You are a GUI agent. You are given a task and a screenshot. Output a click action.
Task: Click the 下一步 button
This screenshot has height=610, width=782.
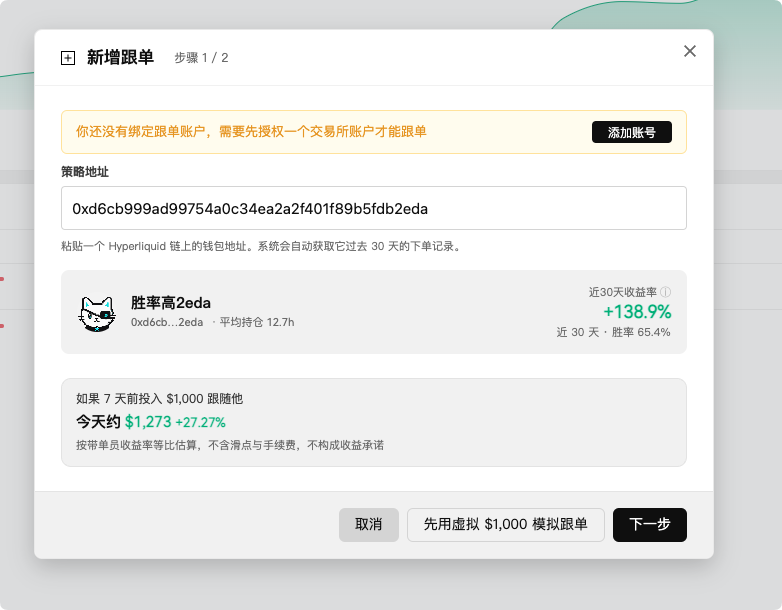tap(649, 525)
